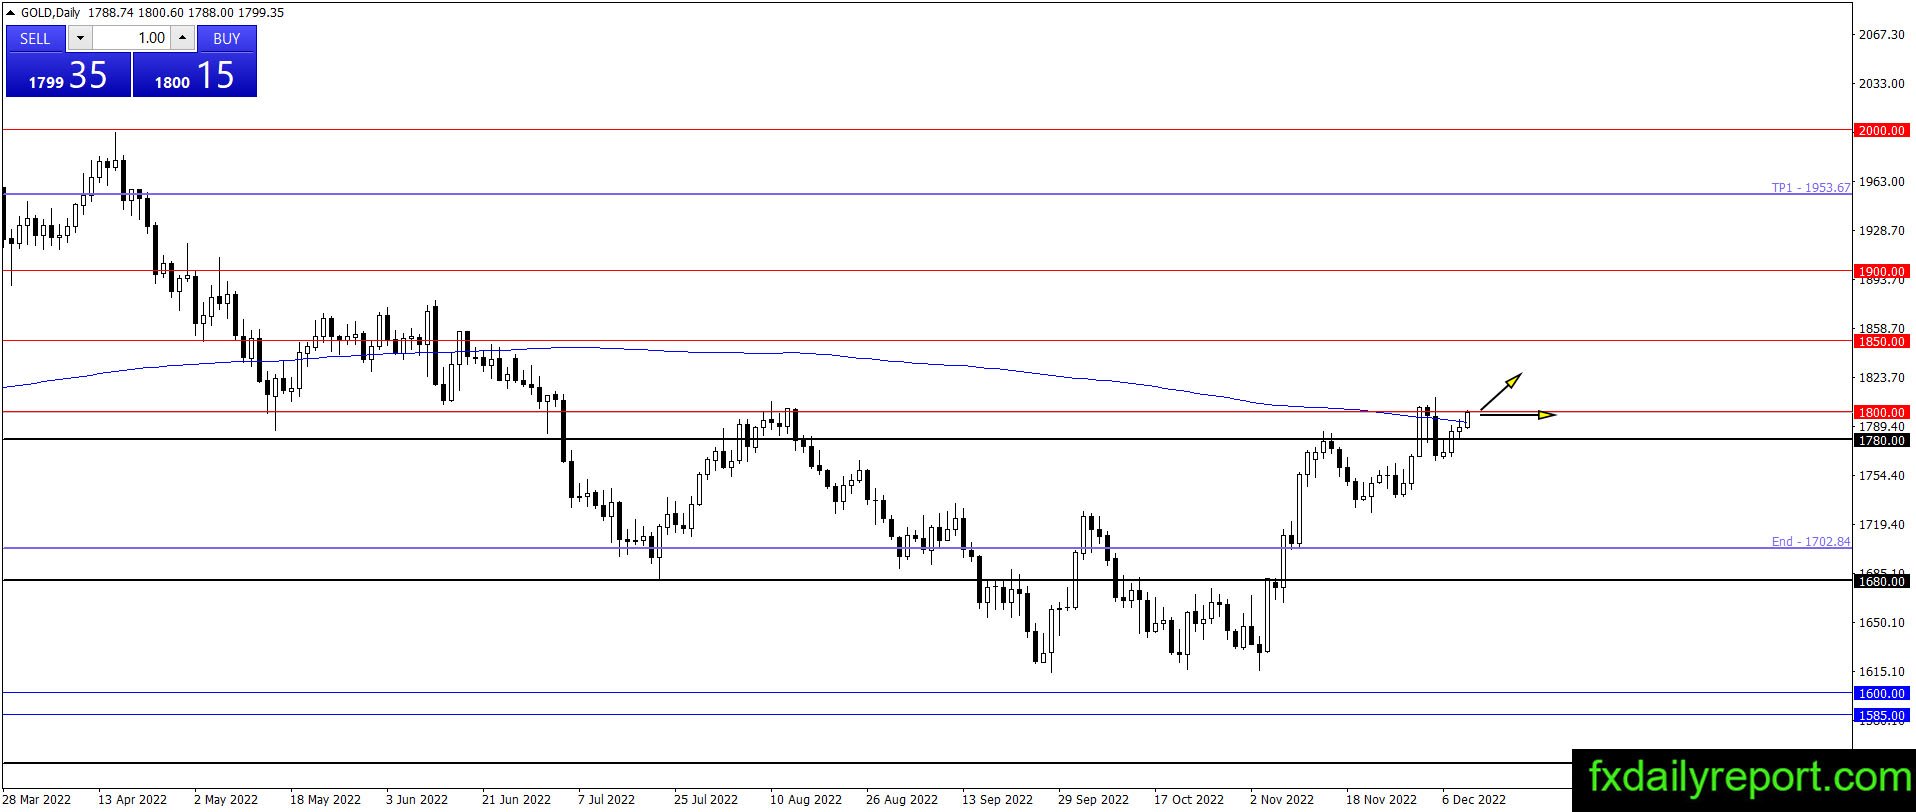Click the 1800 15 buy price tile
The height and width of the screenshot is (812, 1916).
coord(194,75)
